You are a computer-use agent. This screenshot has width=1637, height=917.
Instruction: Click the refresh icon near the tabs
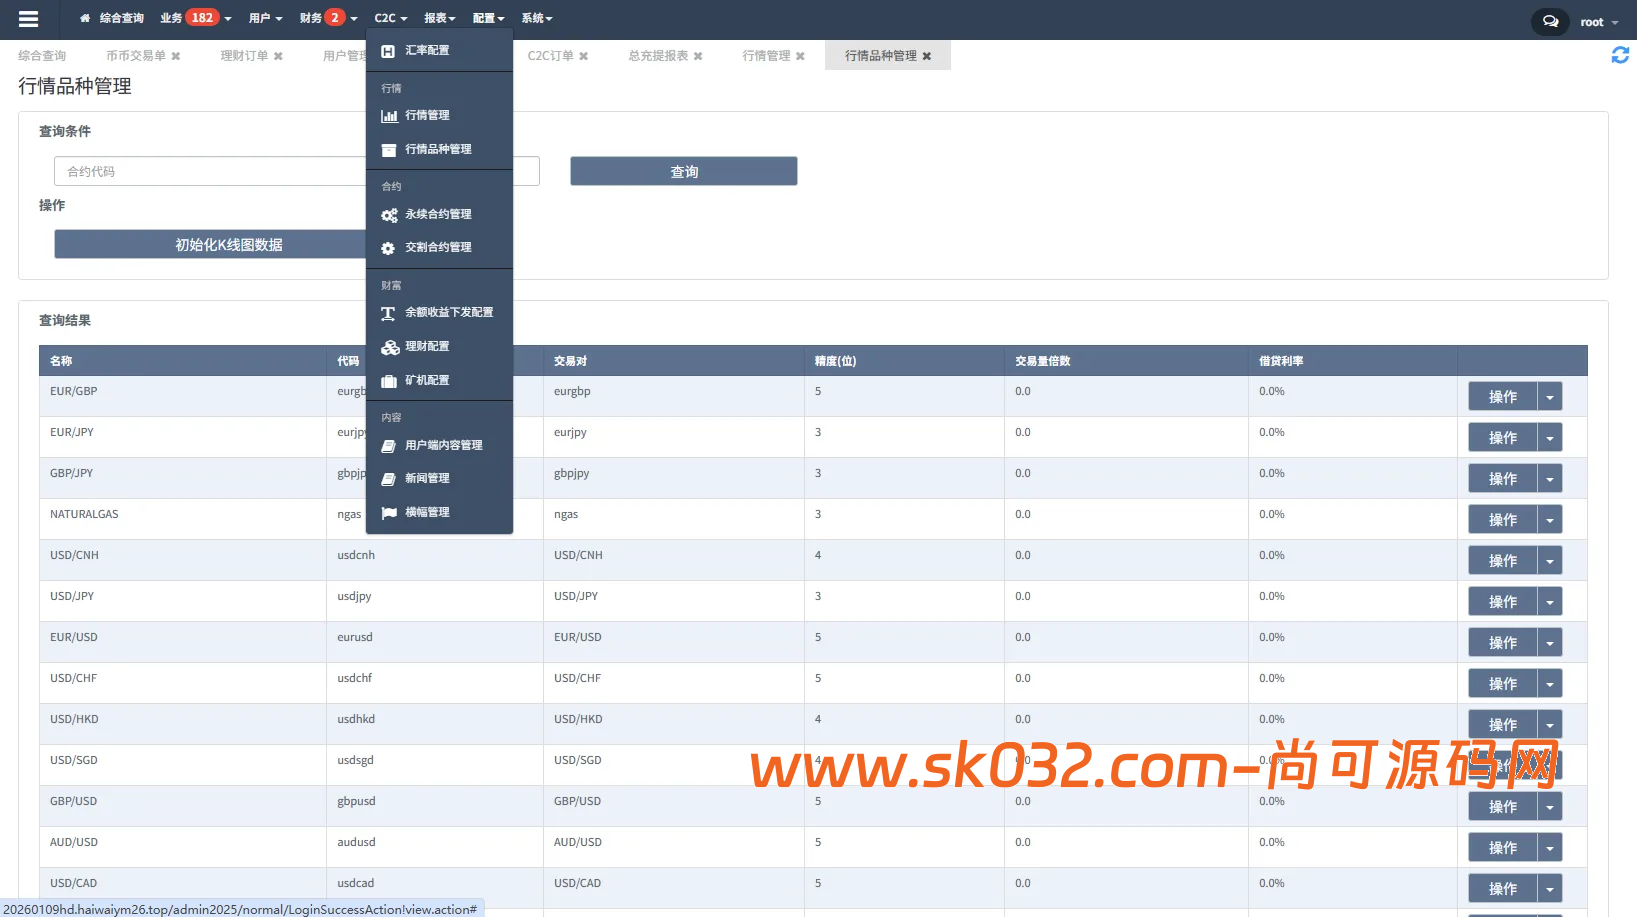1620,55
